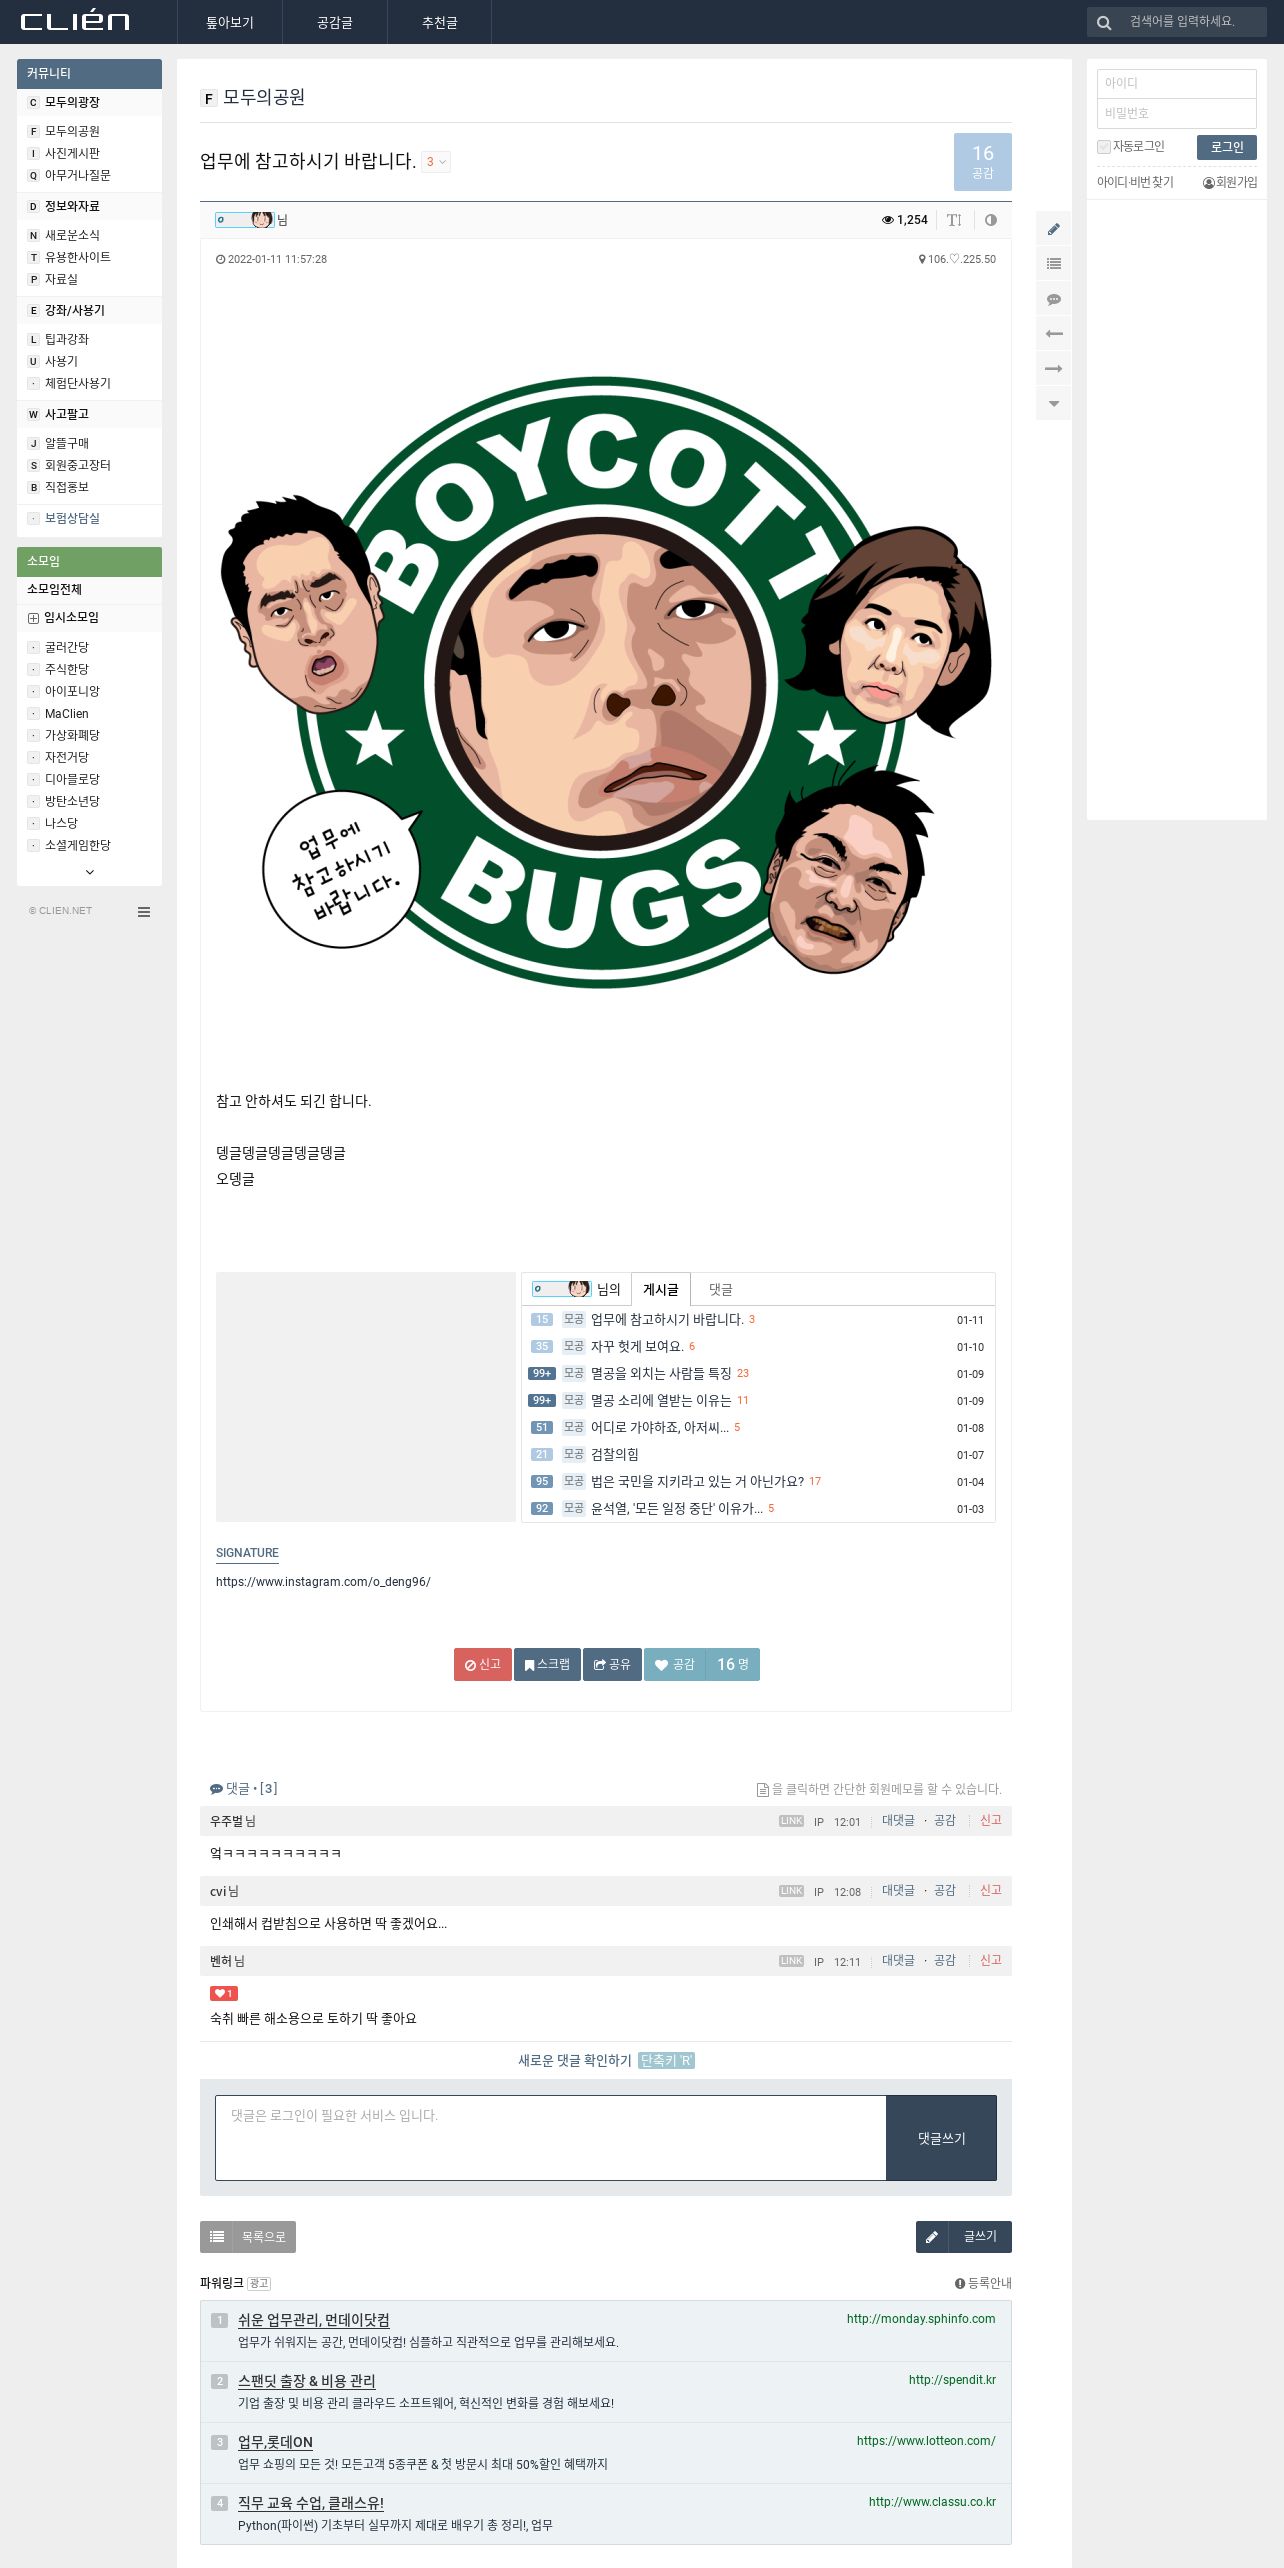
Task: Toggle the 자동로그인 checkbox
Action: click(1104, 147)
